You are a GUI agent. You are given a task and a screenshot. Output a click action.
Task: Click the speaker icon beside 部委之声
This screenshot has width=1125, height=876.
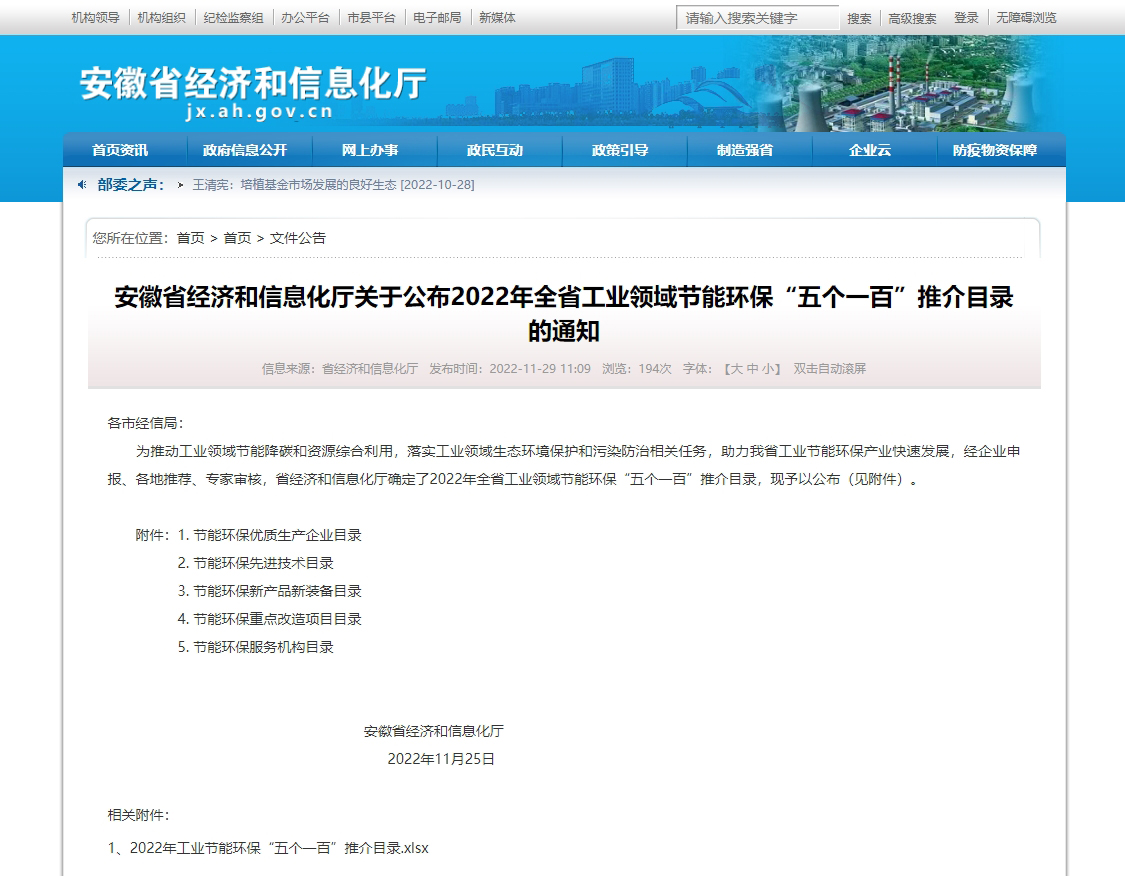pos(82,185)
